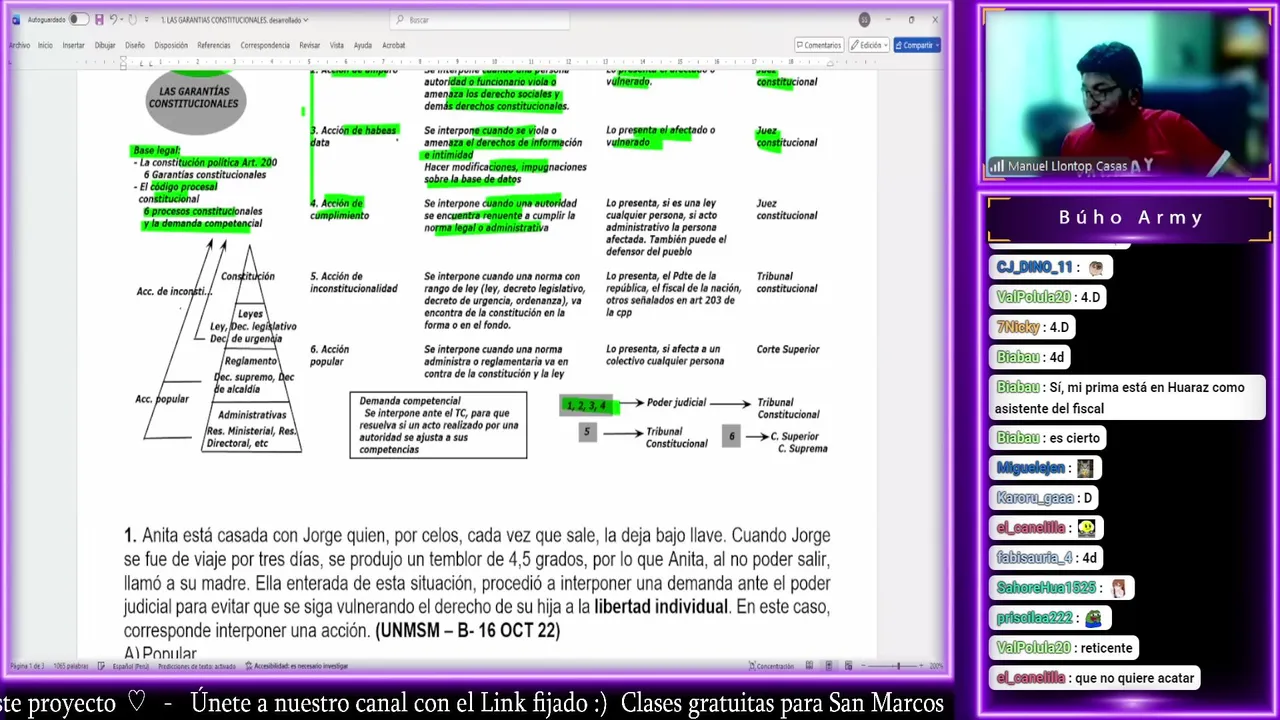Switch to the Disposición tab
The width and height of the screenshot is (1280, 720).
[x=171, y=45]
